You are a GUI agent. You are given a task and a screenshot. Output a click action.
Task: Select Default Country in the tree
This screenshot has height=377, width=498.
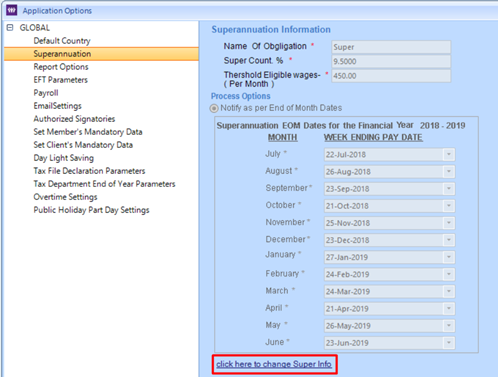click(62, 41)
